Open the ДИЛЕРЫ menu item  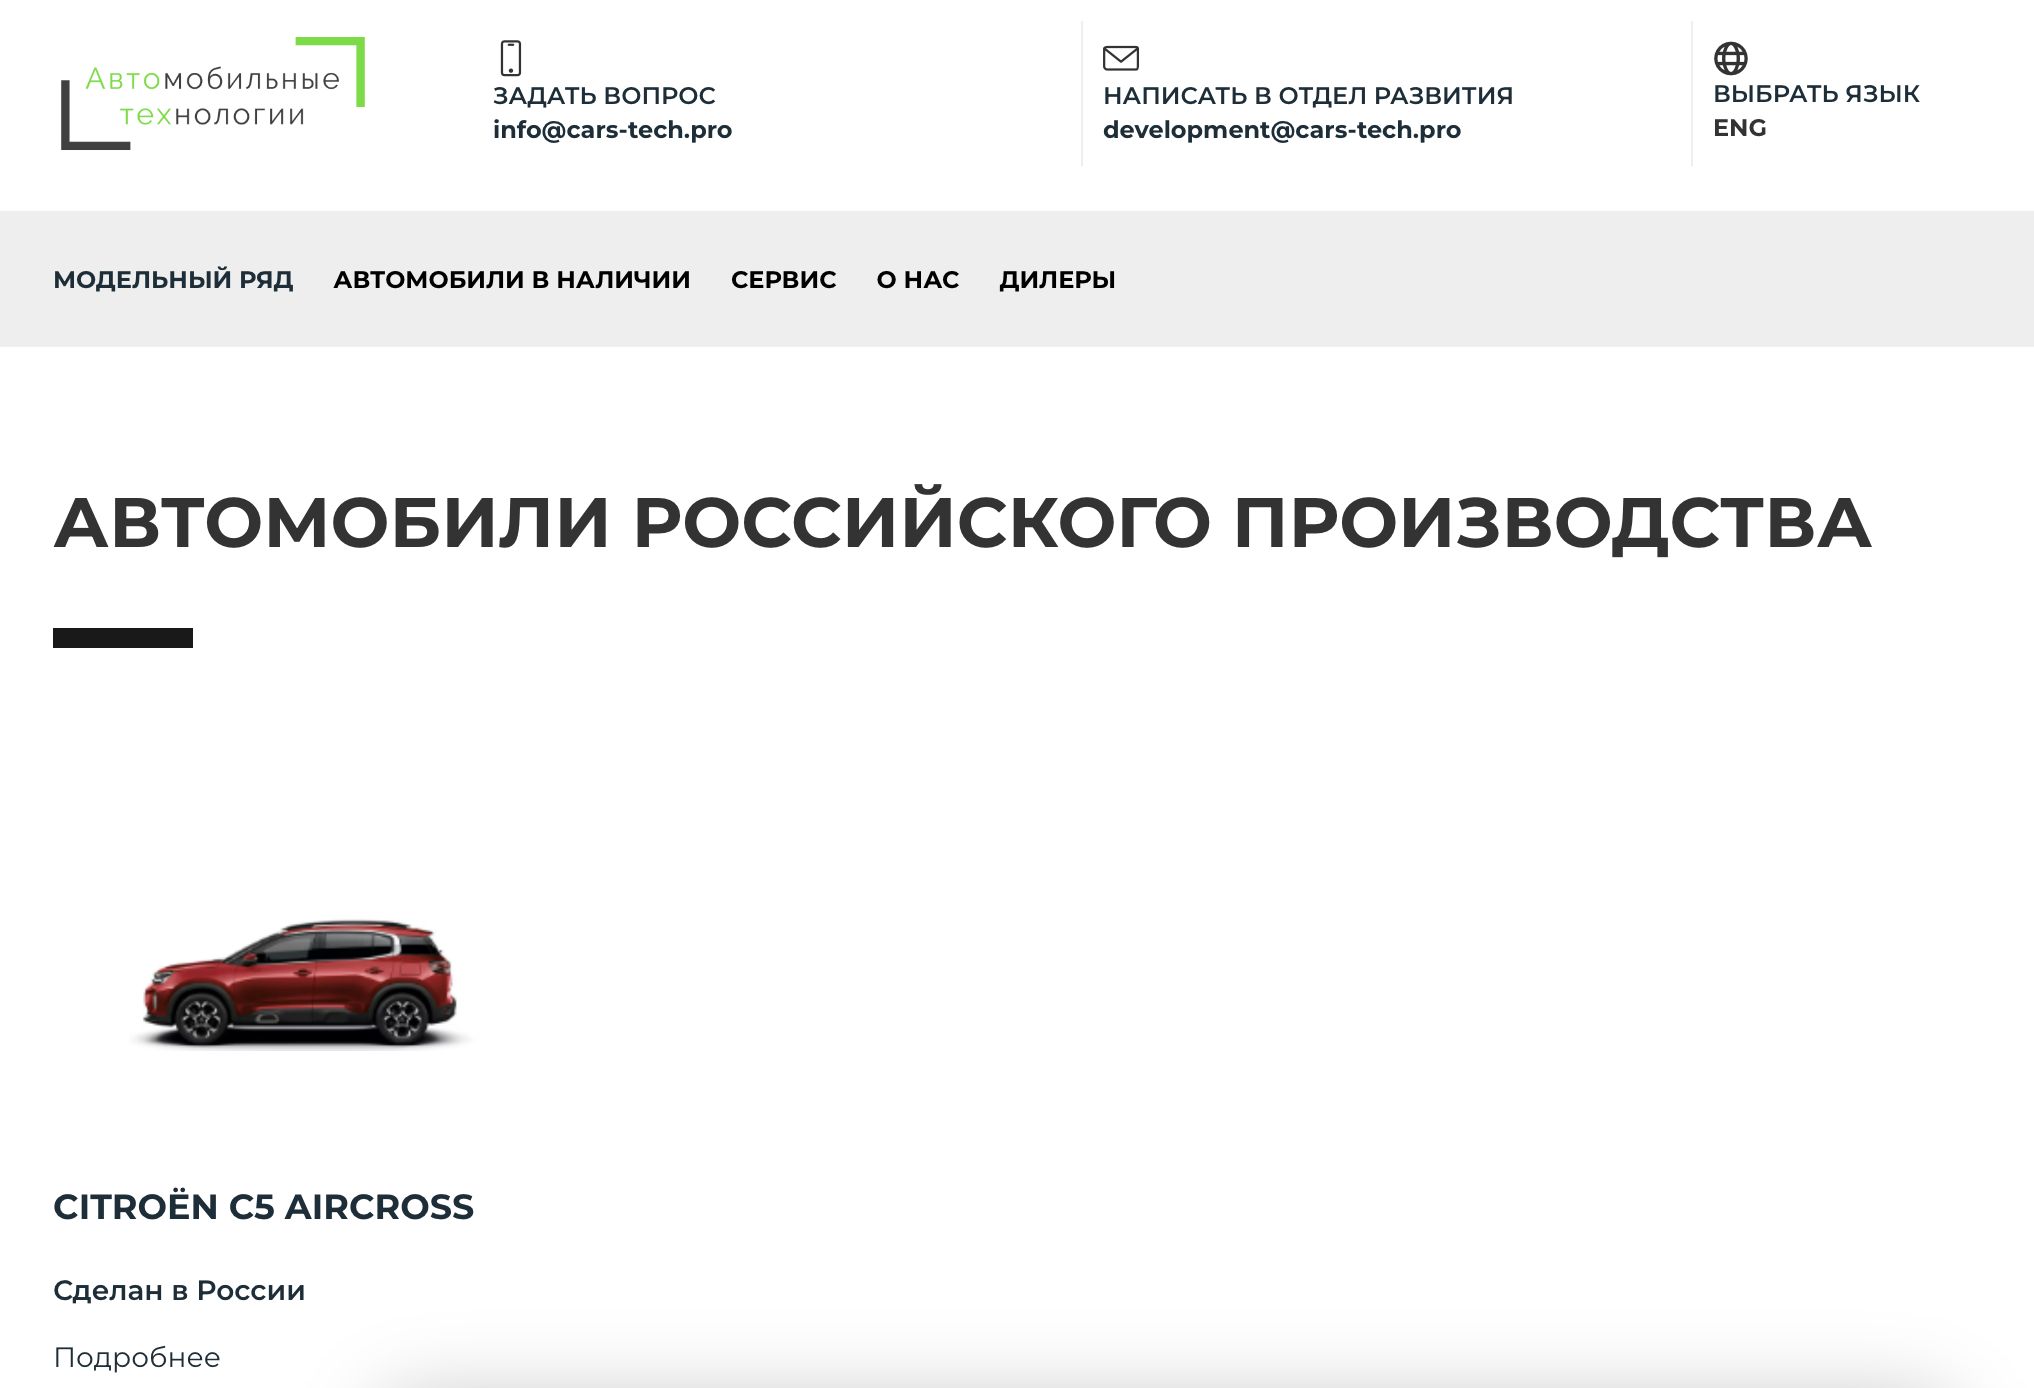(1057, 279)
